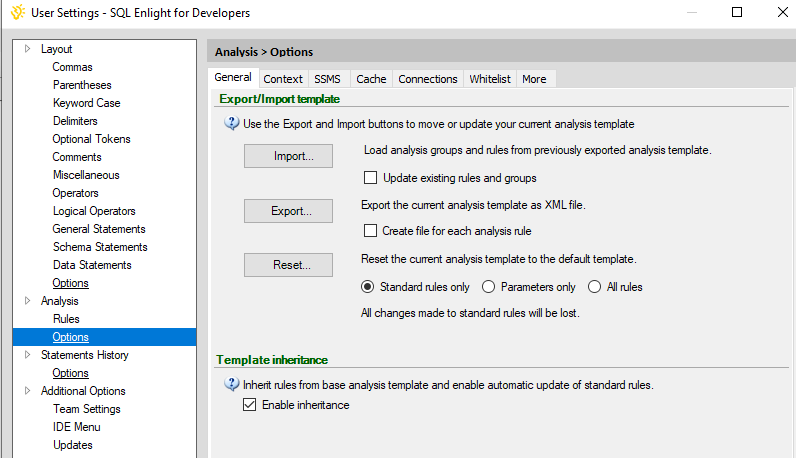Select Keyword Case in the tree
The width and height of the screenshot is (796, 458).
pos(87,103)
